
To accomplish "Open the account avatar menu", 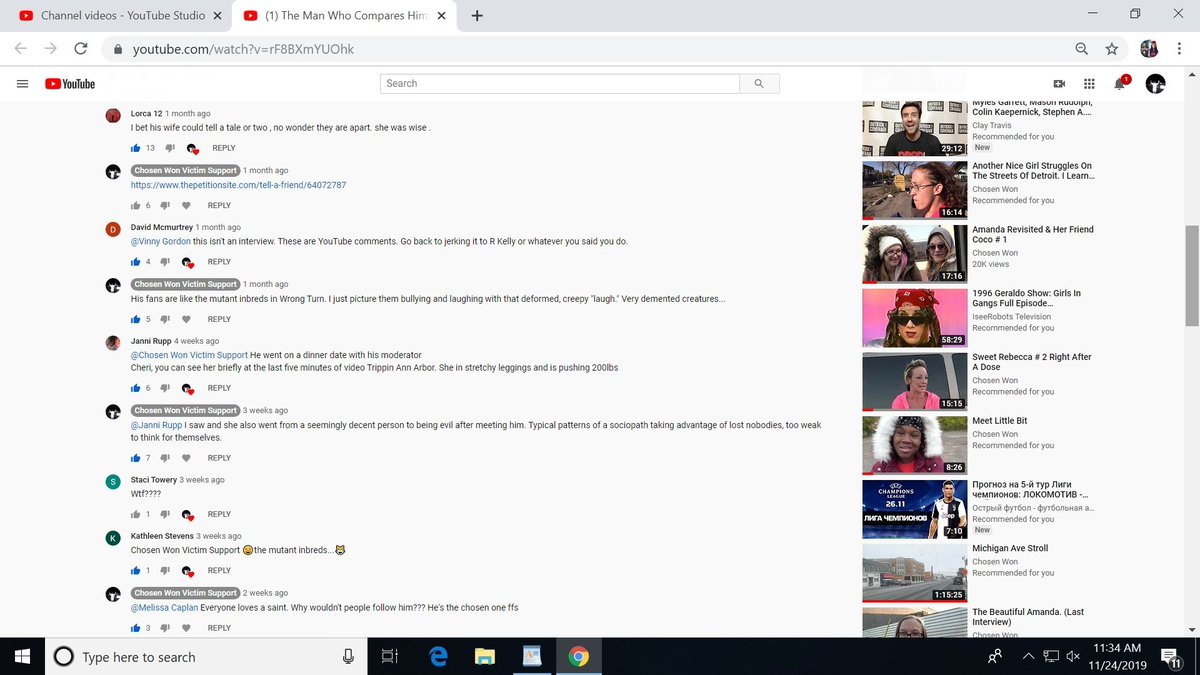I will tap(1155, 84).
